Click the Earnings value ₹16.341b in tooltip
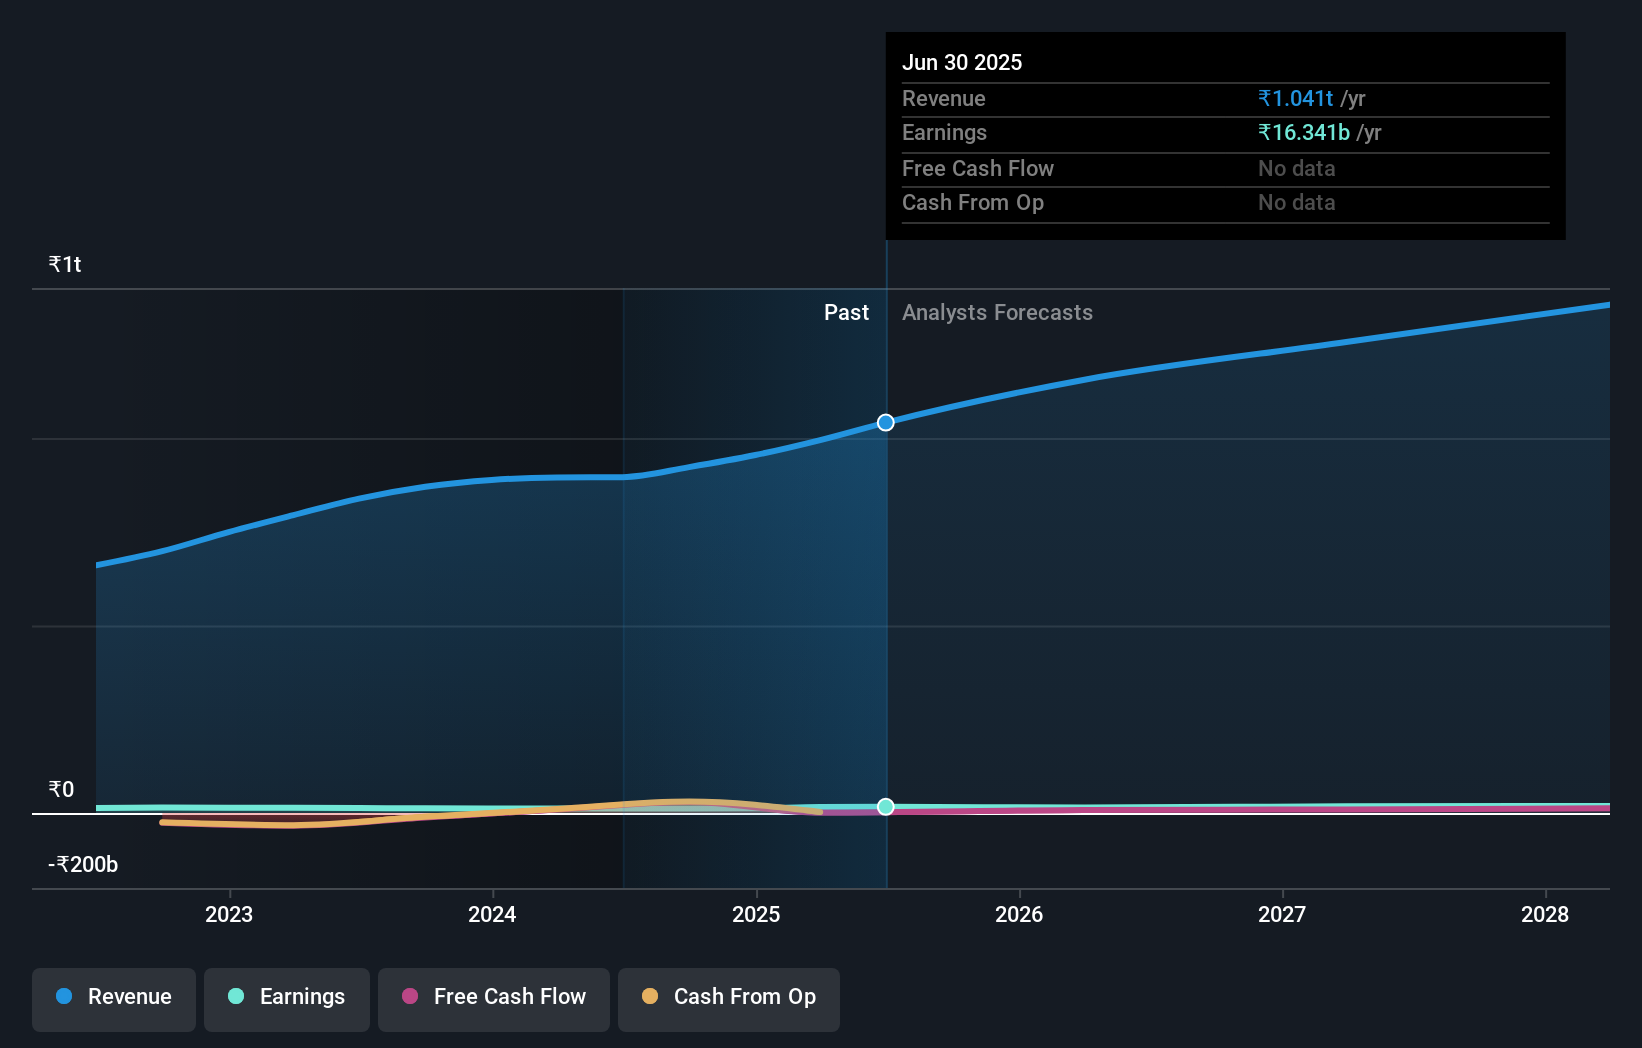 [1304, 132]
